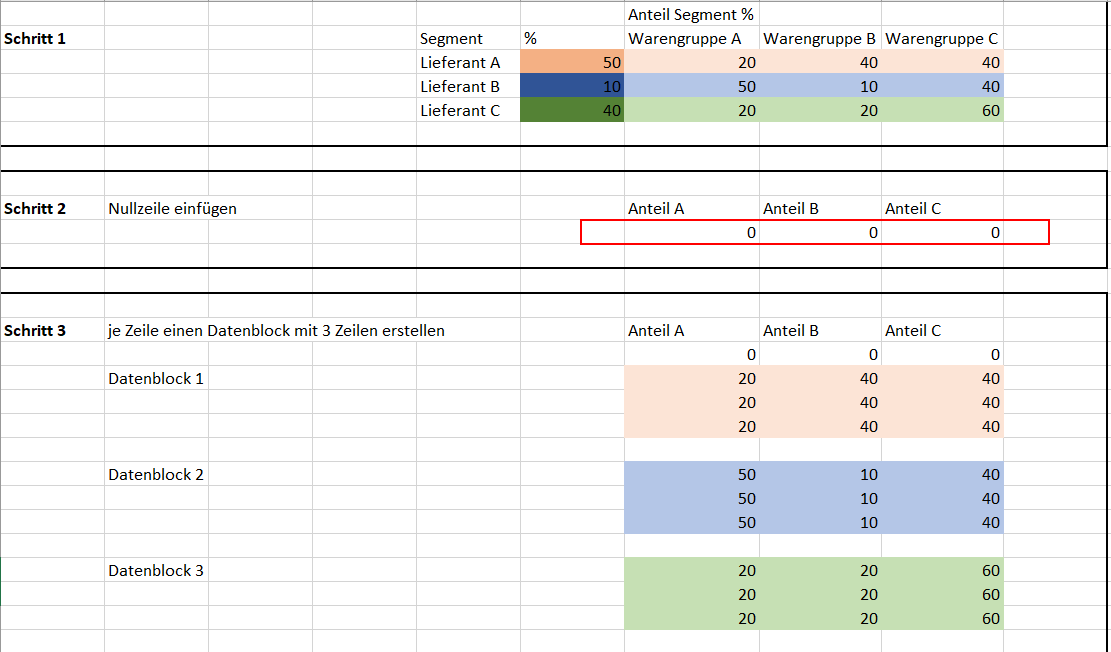
Task: Click the Schritt 3 zero under Anteil B
Action: [x=820, y=354]
